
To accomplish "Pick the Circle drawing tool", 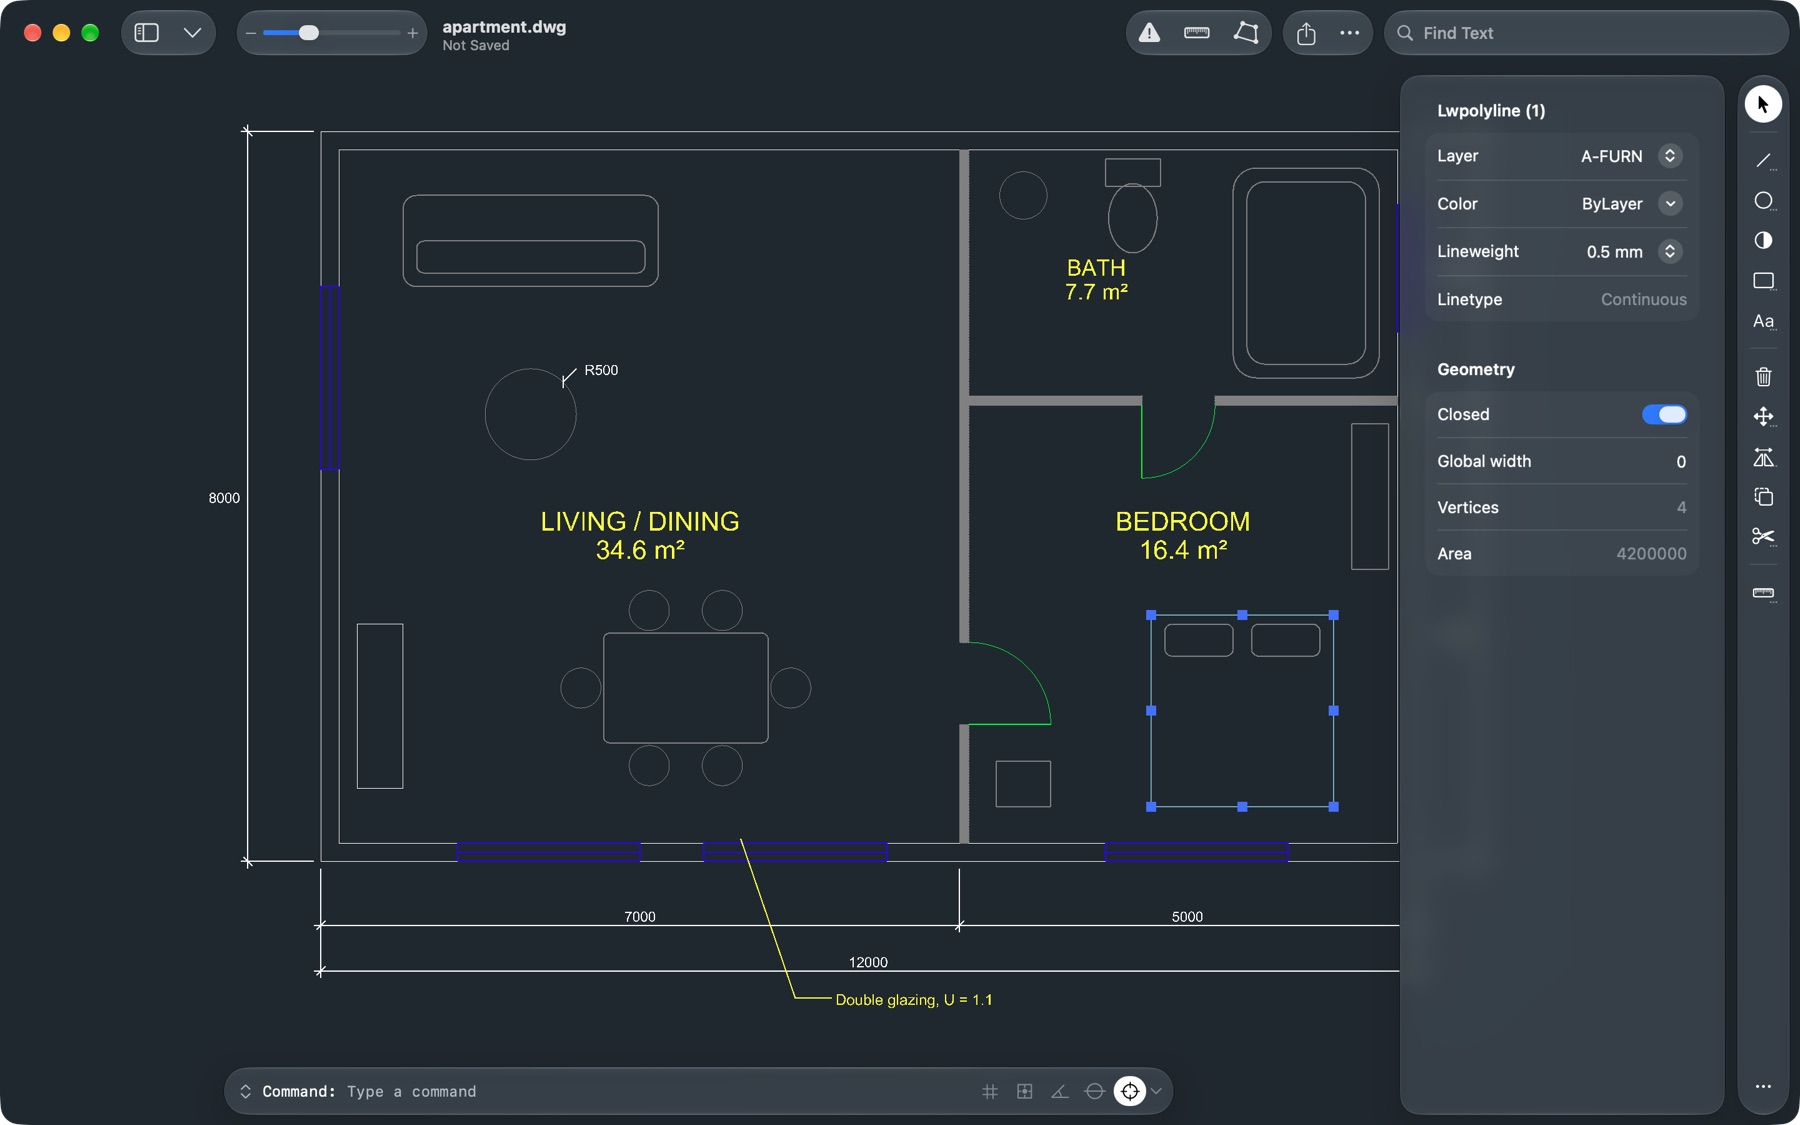I will click(x=1763, y=201).
